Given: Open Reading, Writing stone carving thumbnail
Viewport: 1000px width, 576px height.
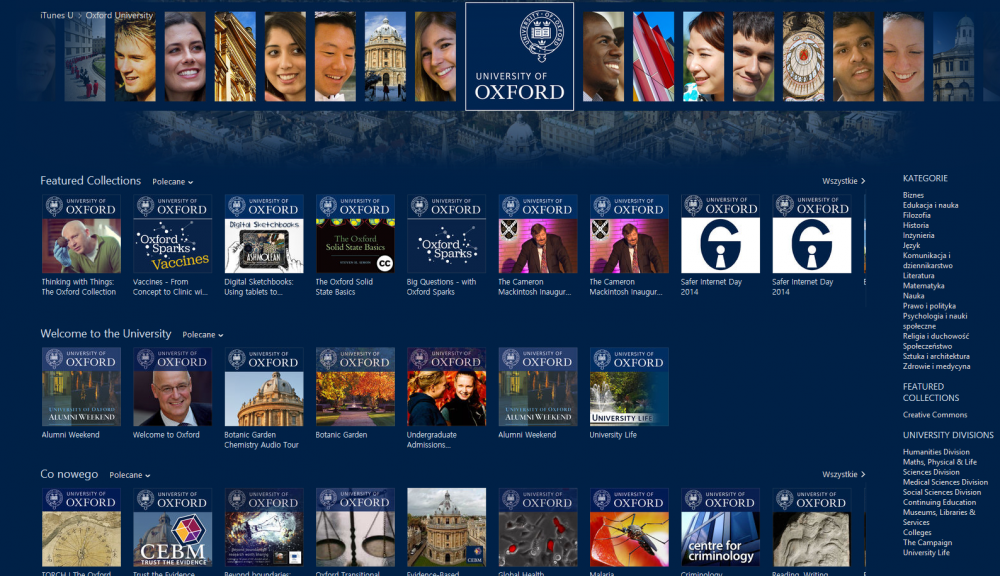Looking at the screenshot, I should (811, 528).
